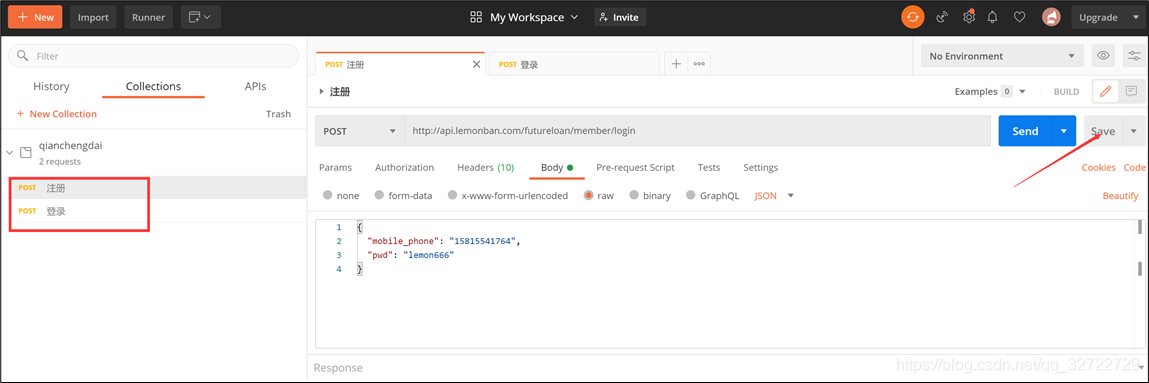Click the request URL field
Screen dimensions: 1149x383
698,131
